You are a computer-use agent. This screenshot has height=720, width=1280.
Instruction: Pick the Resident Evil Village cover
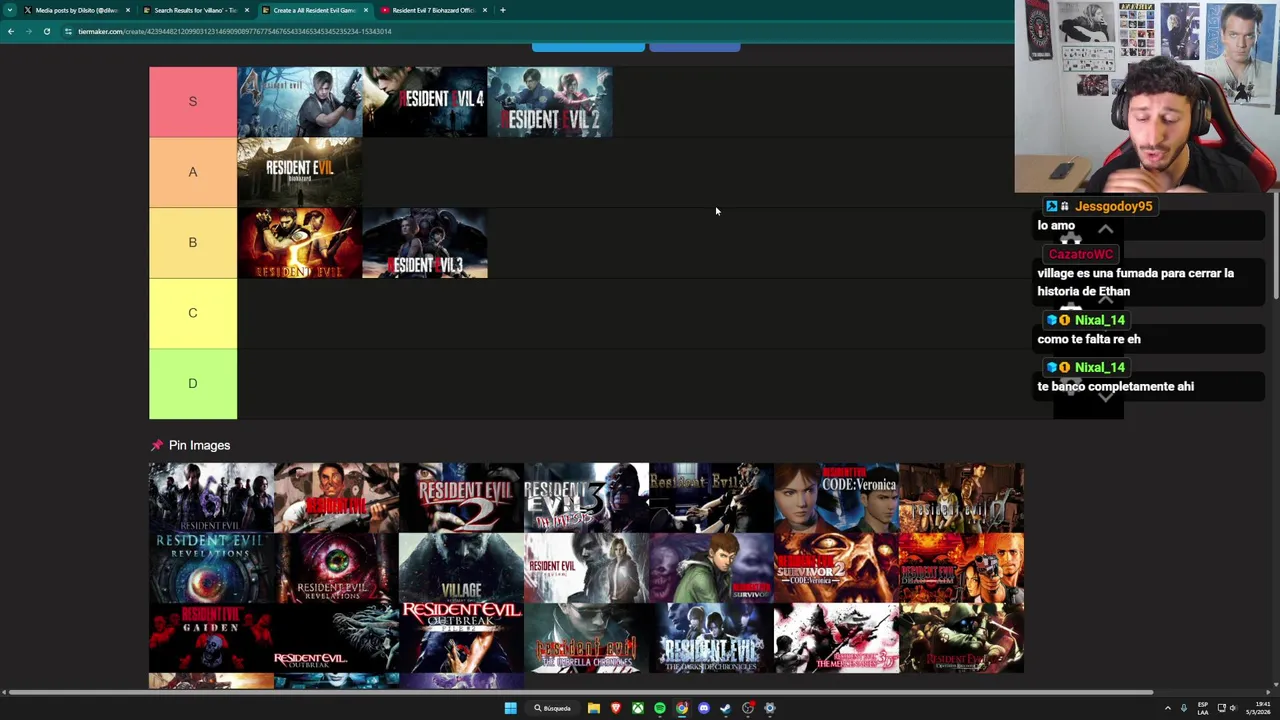pos(461,567)
